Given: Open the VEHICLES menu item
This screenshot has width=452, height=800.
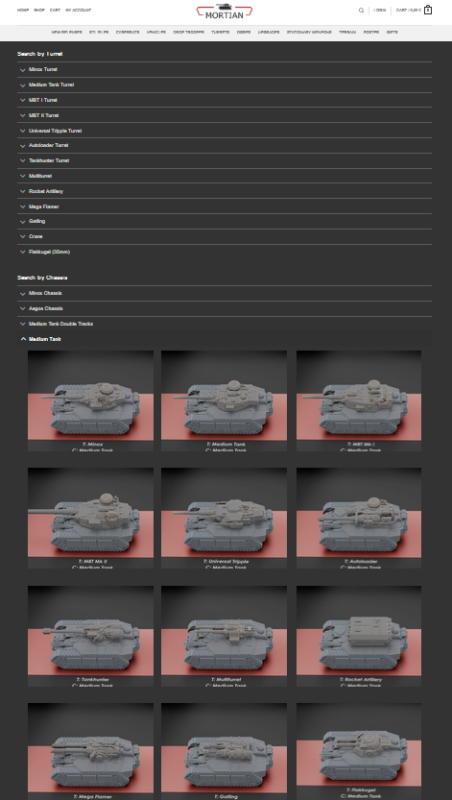Looking at the screenshot, I should [x=156, y=32].
